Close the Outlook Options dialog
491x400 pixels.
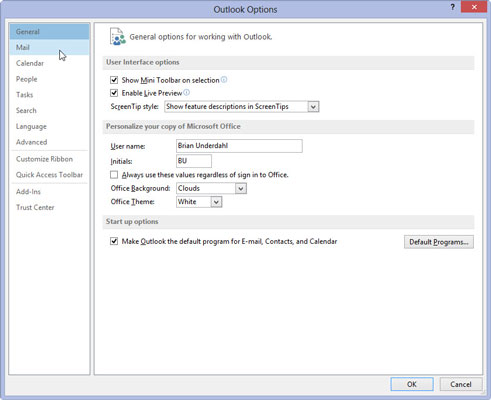point(474,7)
